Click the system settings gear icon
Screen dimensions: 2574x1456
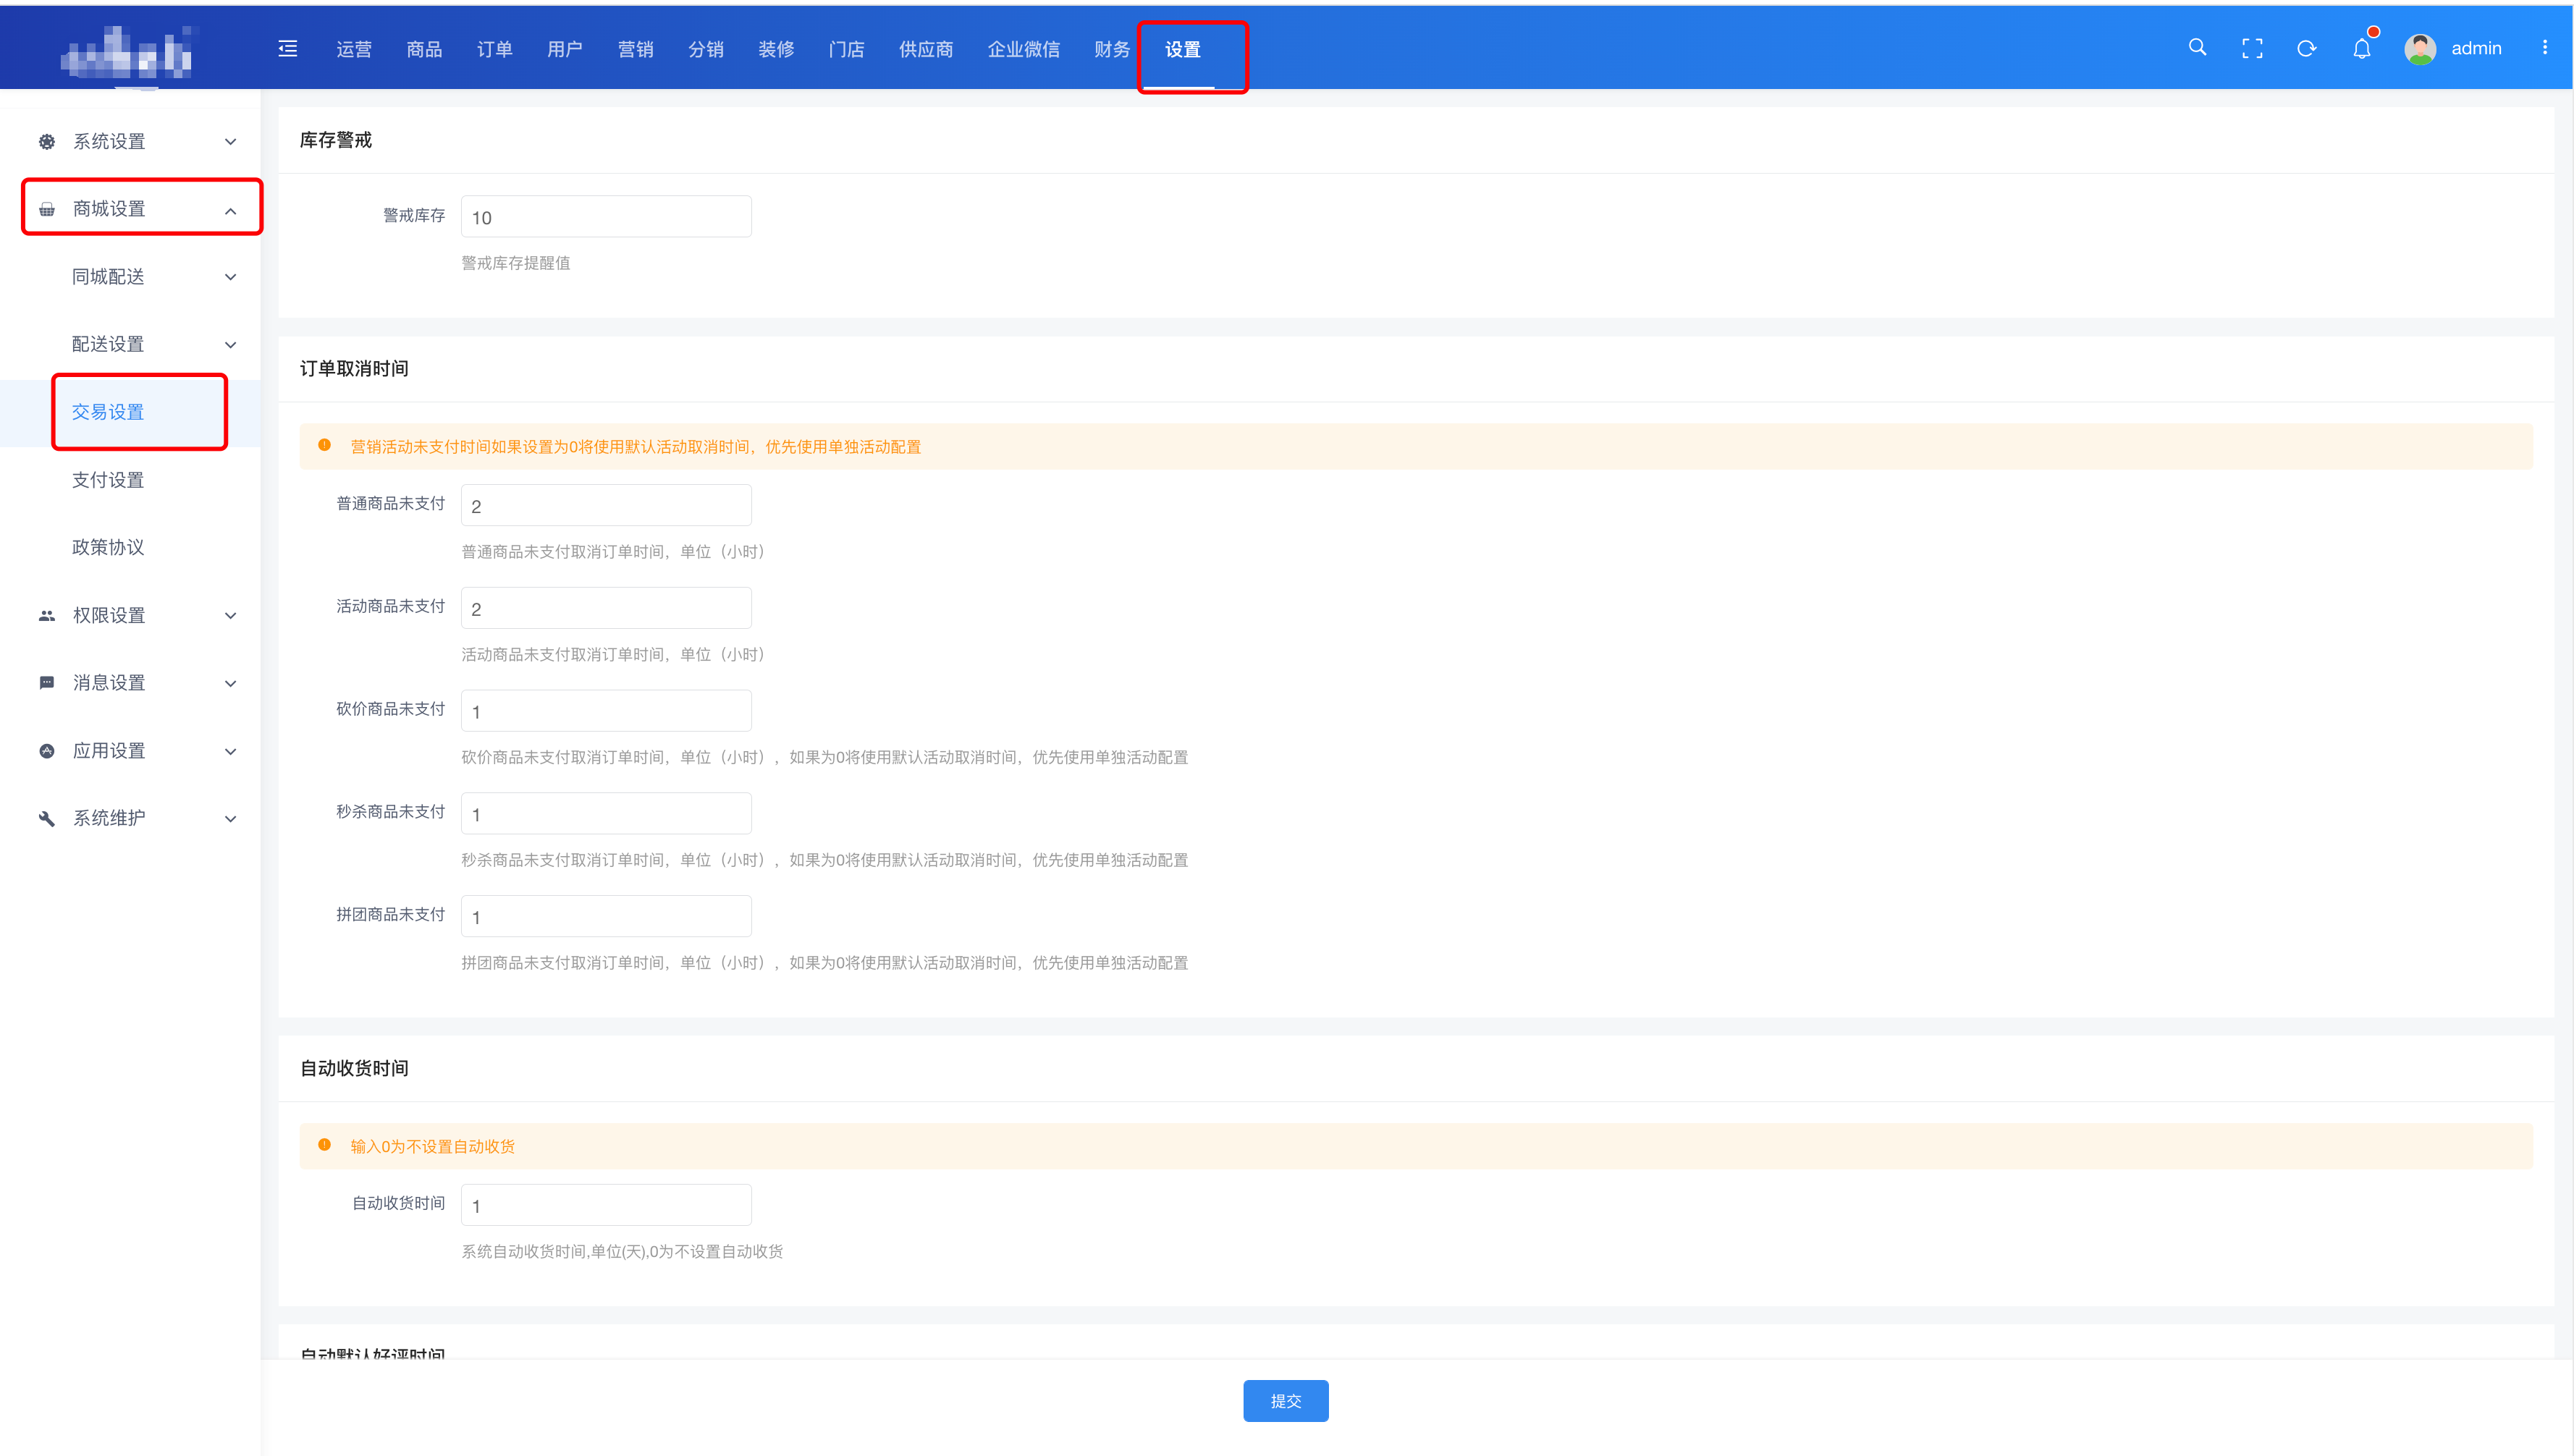[47, 142]
